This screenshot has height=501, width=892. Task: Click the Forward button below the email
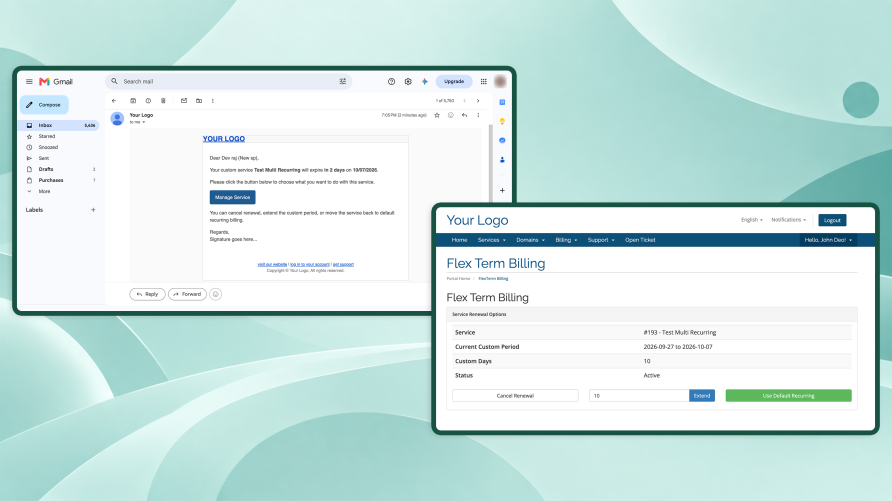click(x=187, y=294)
